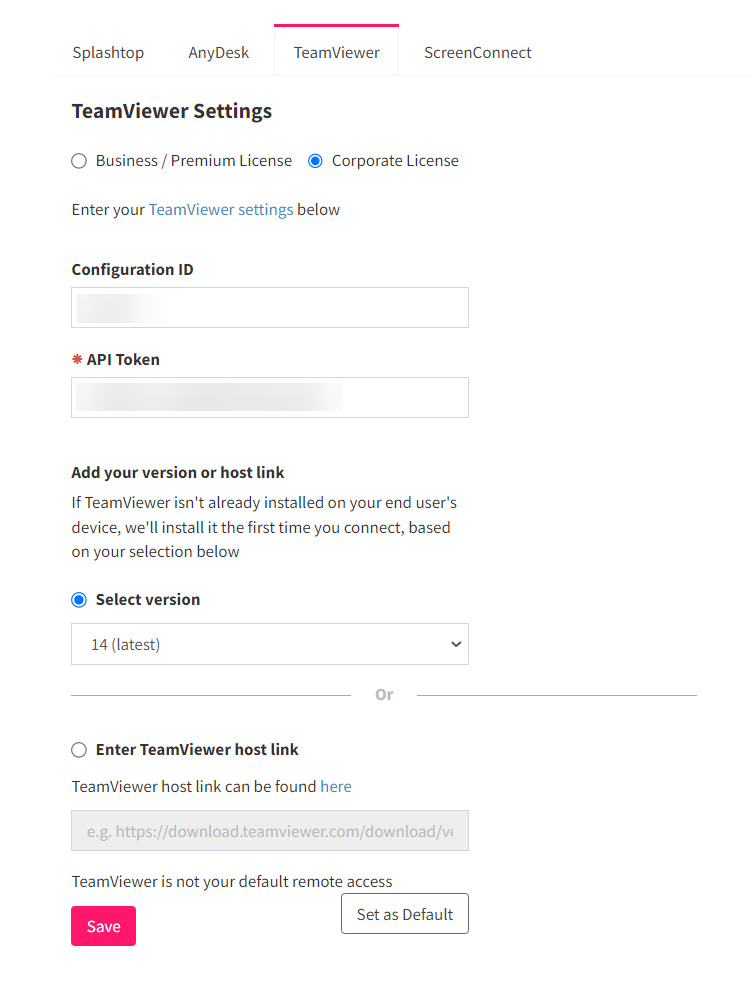Set TeamViewer as default remote access
The width and height of the screenshot is (750, 1005).
[x=404, y=913]
